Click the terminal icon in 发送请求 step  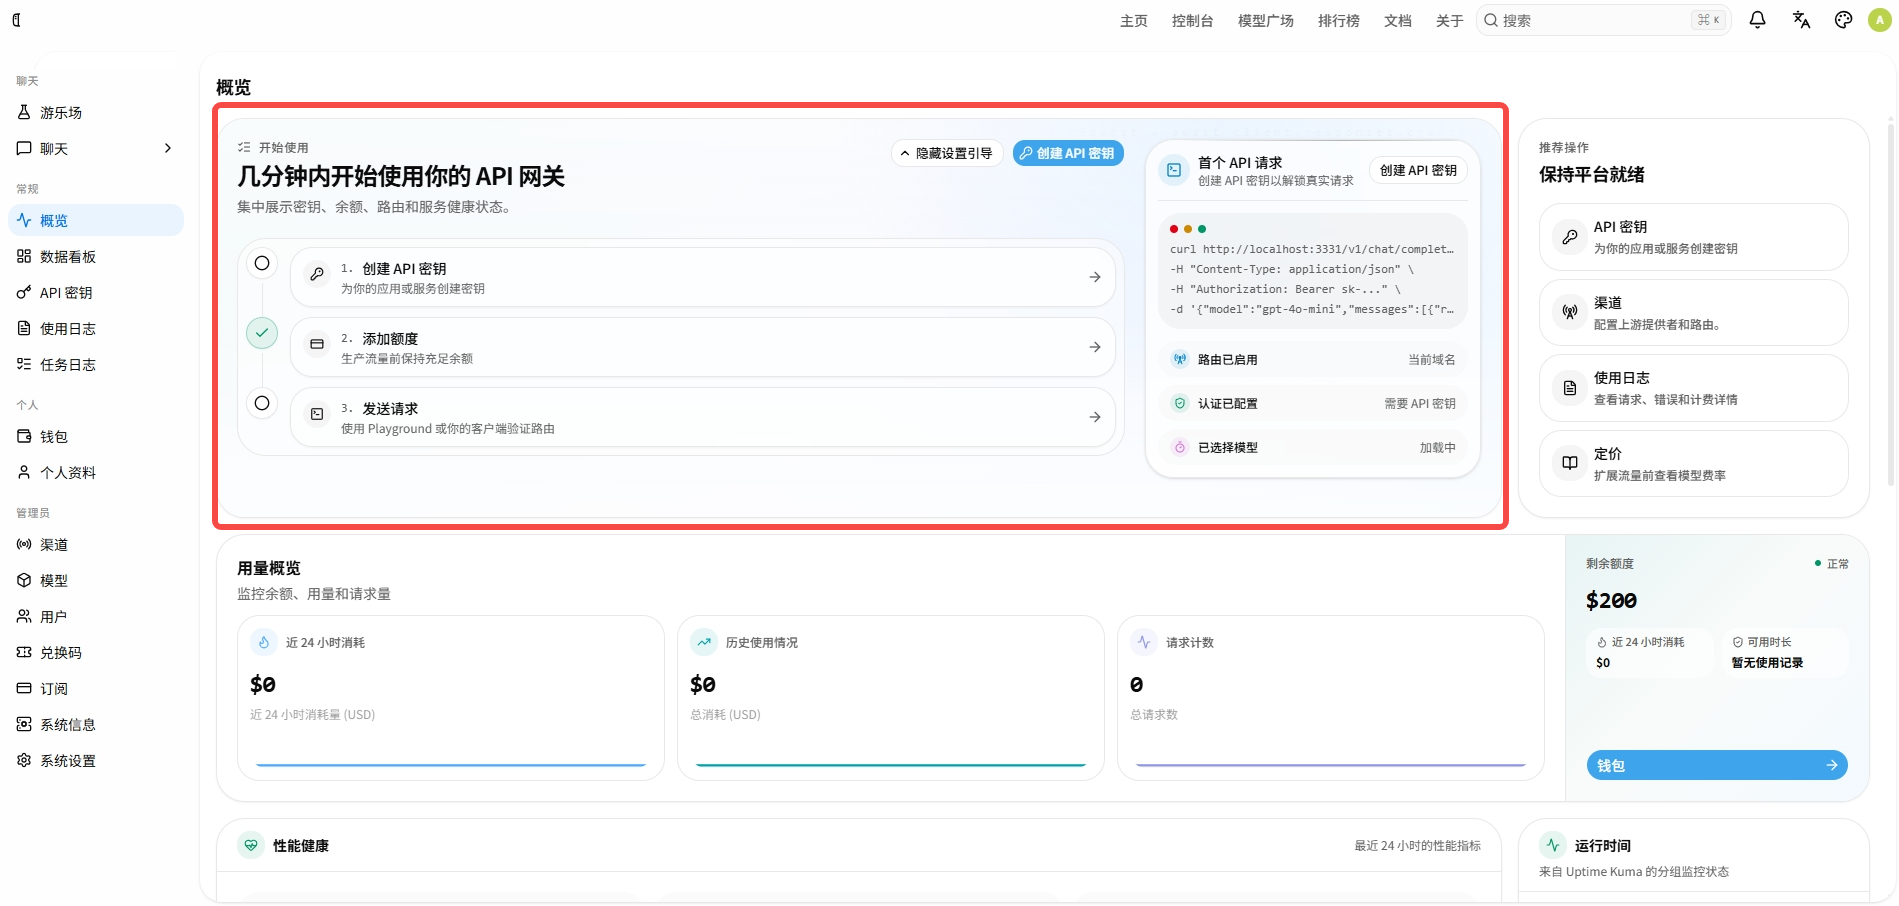coord(317,414)
